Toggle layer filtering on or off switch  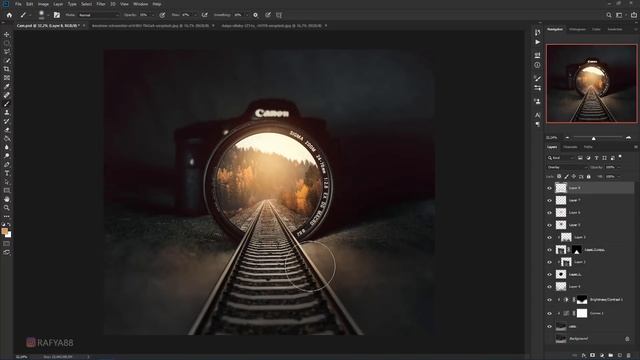[620, 157]
